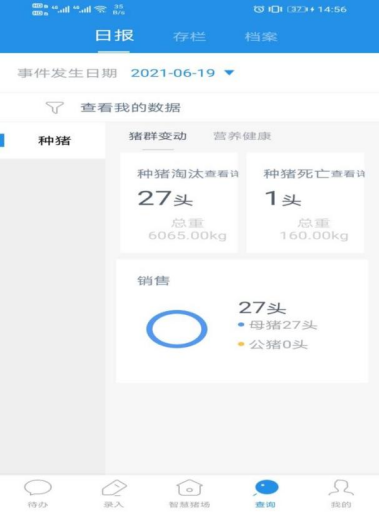Select the 查询 query icon
379x513 pixels.
click(x=266, y=488)
